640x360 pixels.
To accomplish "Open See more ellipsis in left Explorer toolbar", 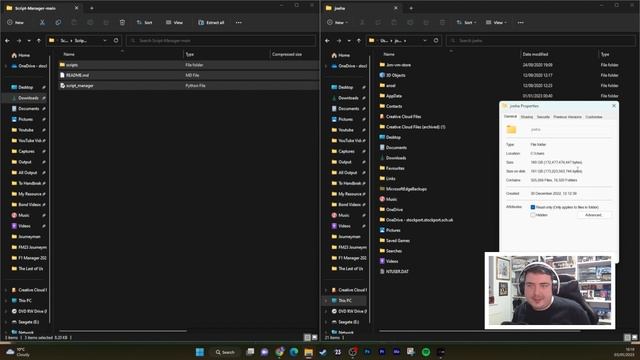I will pyautogui.click(x=239, y=22).
